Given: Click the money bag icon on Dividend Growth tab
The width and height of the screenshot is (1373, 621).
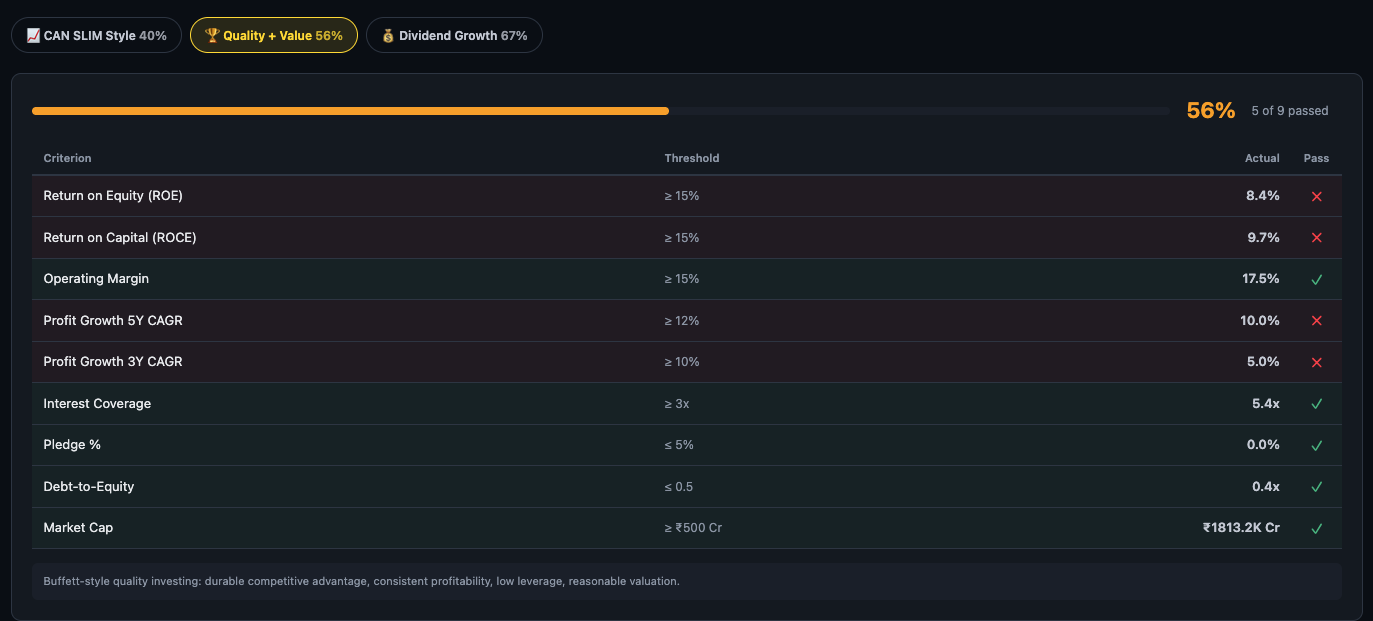Looking at the screenshot, I should point(386,34).
